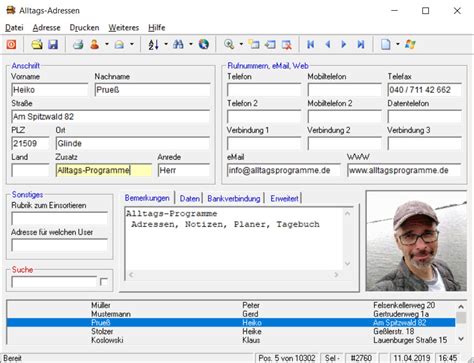474x363 pixels.
Task: Click the globe web icon
Action: pyautogui.click(x=204, y=44)
